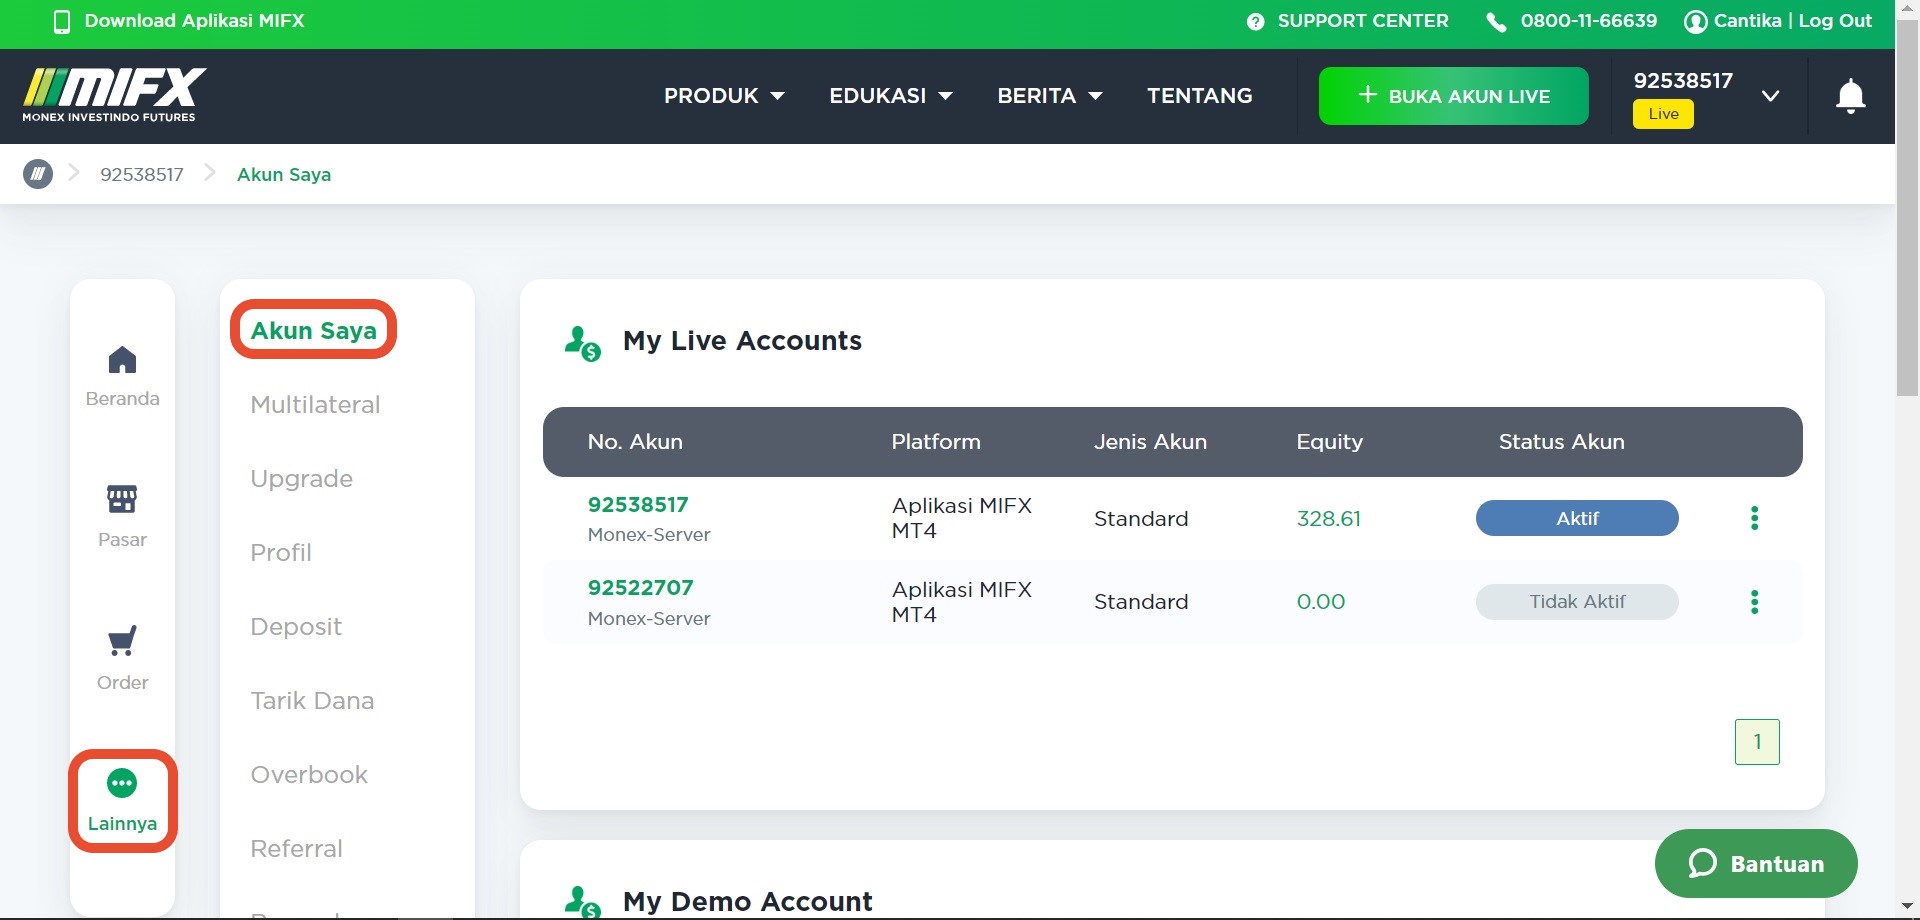Open kebab menu for account 92522707
The image size is (1920, 920).
tap(1755, 601)
